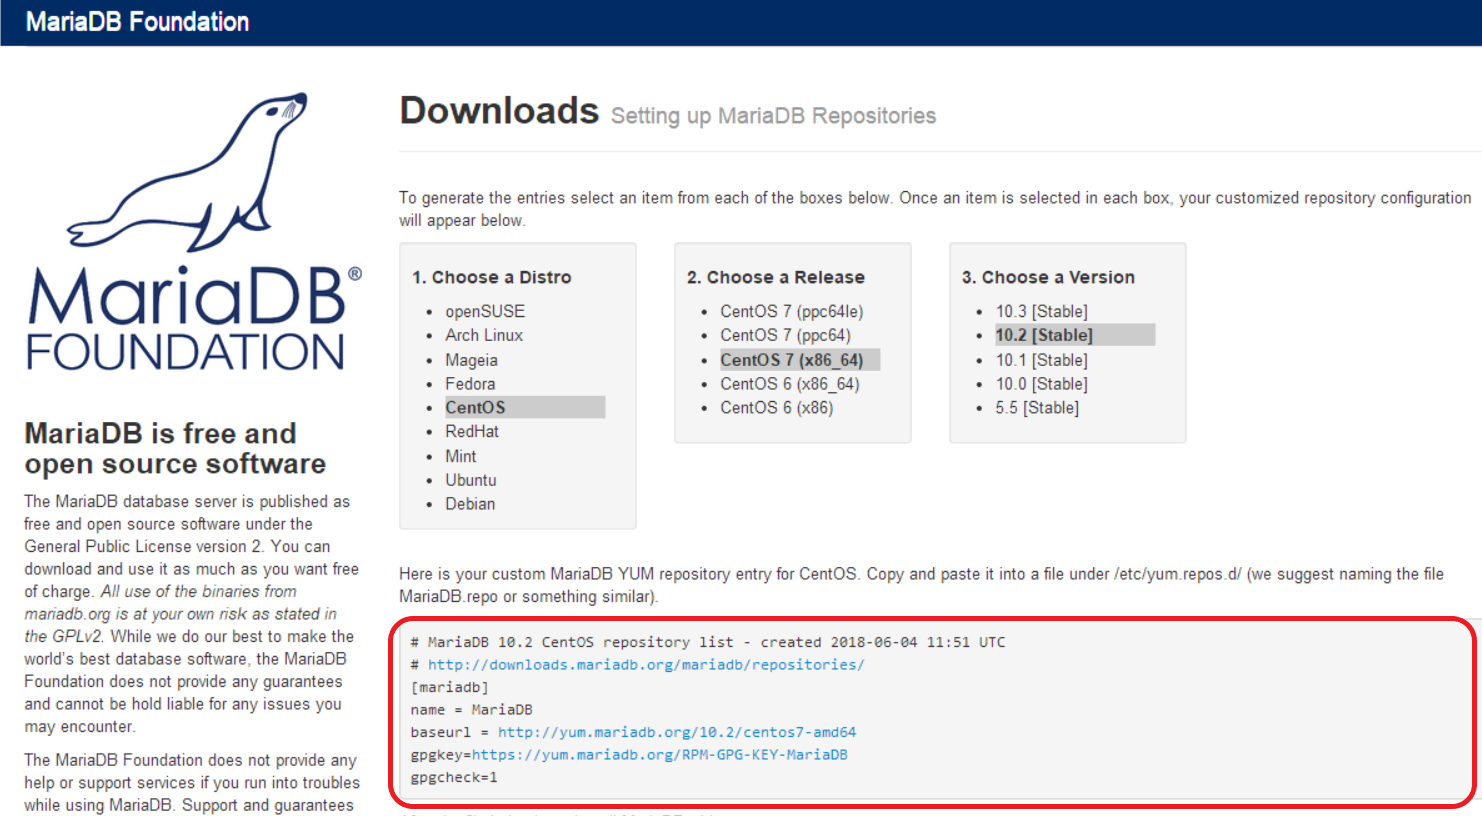This screenshot has width=1482, height=816.
Task: Open the MariaDB Foundation header title
Action: [137, 22]
